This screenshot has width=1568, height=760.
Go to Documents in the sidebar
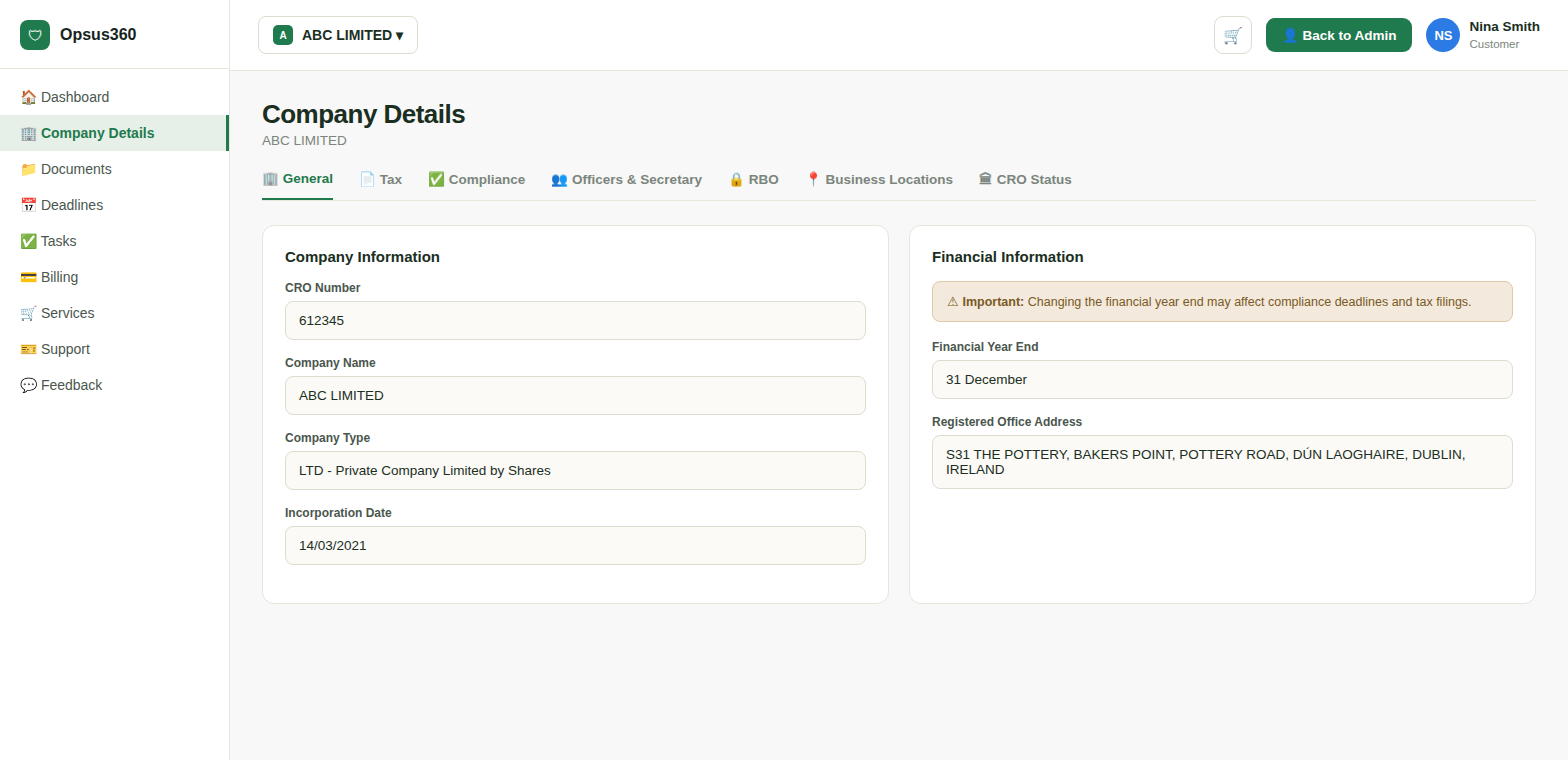114,169
